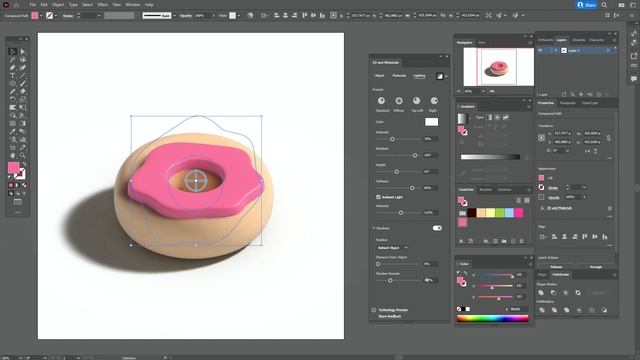640x360 pixels.
Task: Turn off the Shadows switch
Action: [437, 228]
